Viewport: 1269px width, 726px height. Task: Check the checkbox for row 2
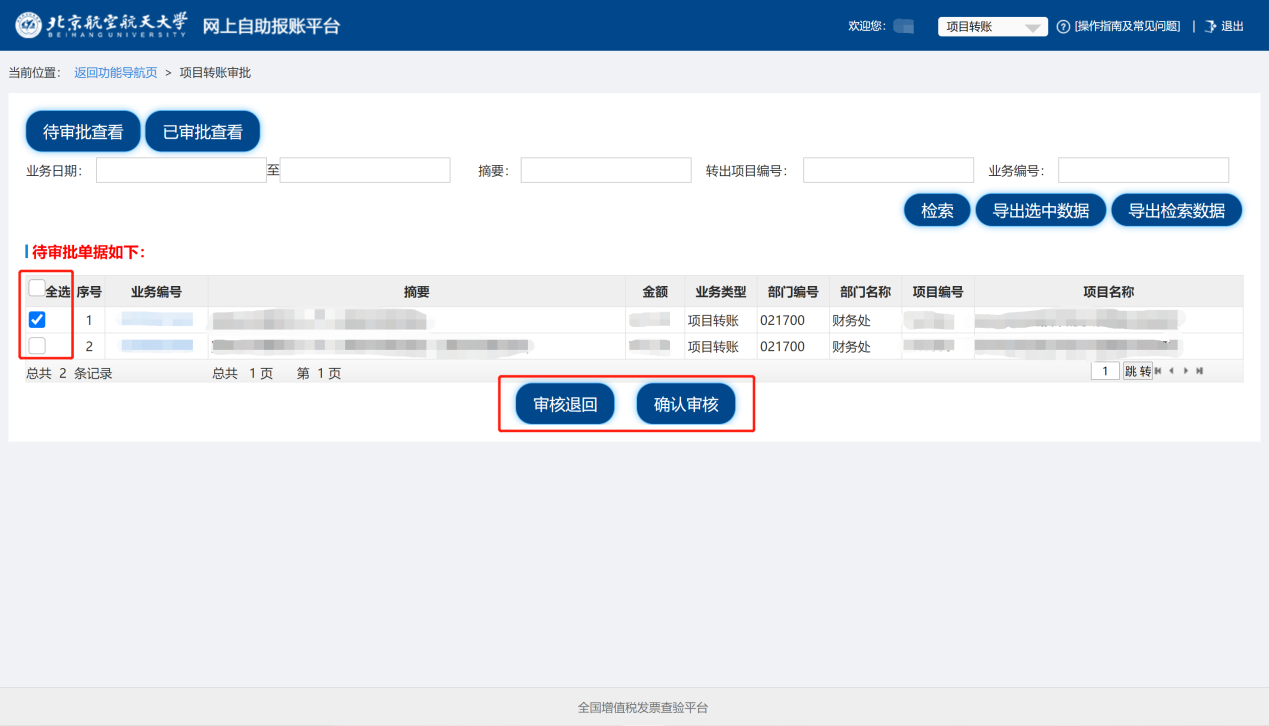(x=37, y=346)
